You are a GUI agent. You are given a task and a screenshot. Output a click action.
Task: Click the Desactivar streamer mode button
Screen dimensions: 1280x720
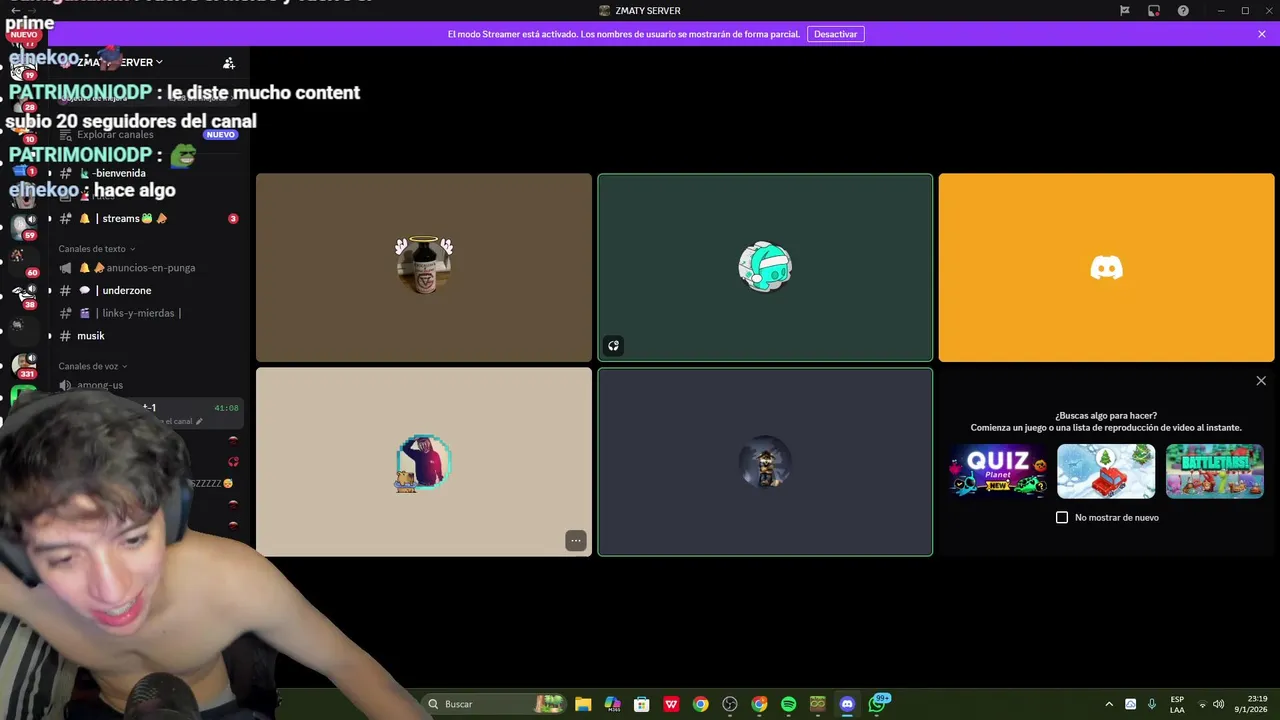[x=835, y=34]
